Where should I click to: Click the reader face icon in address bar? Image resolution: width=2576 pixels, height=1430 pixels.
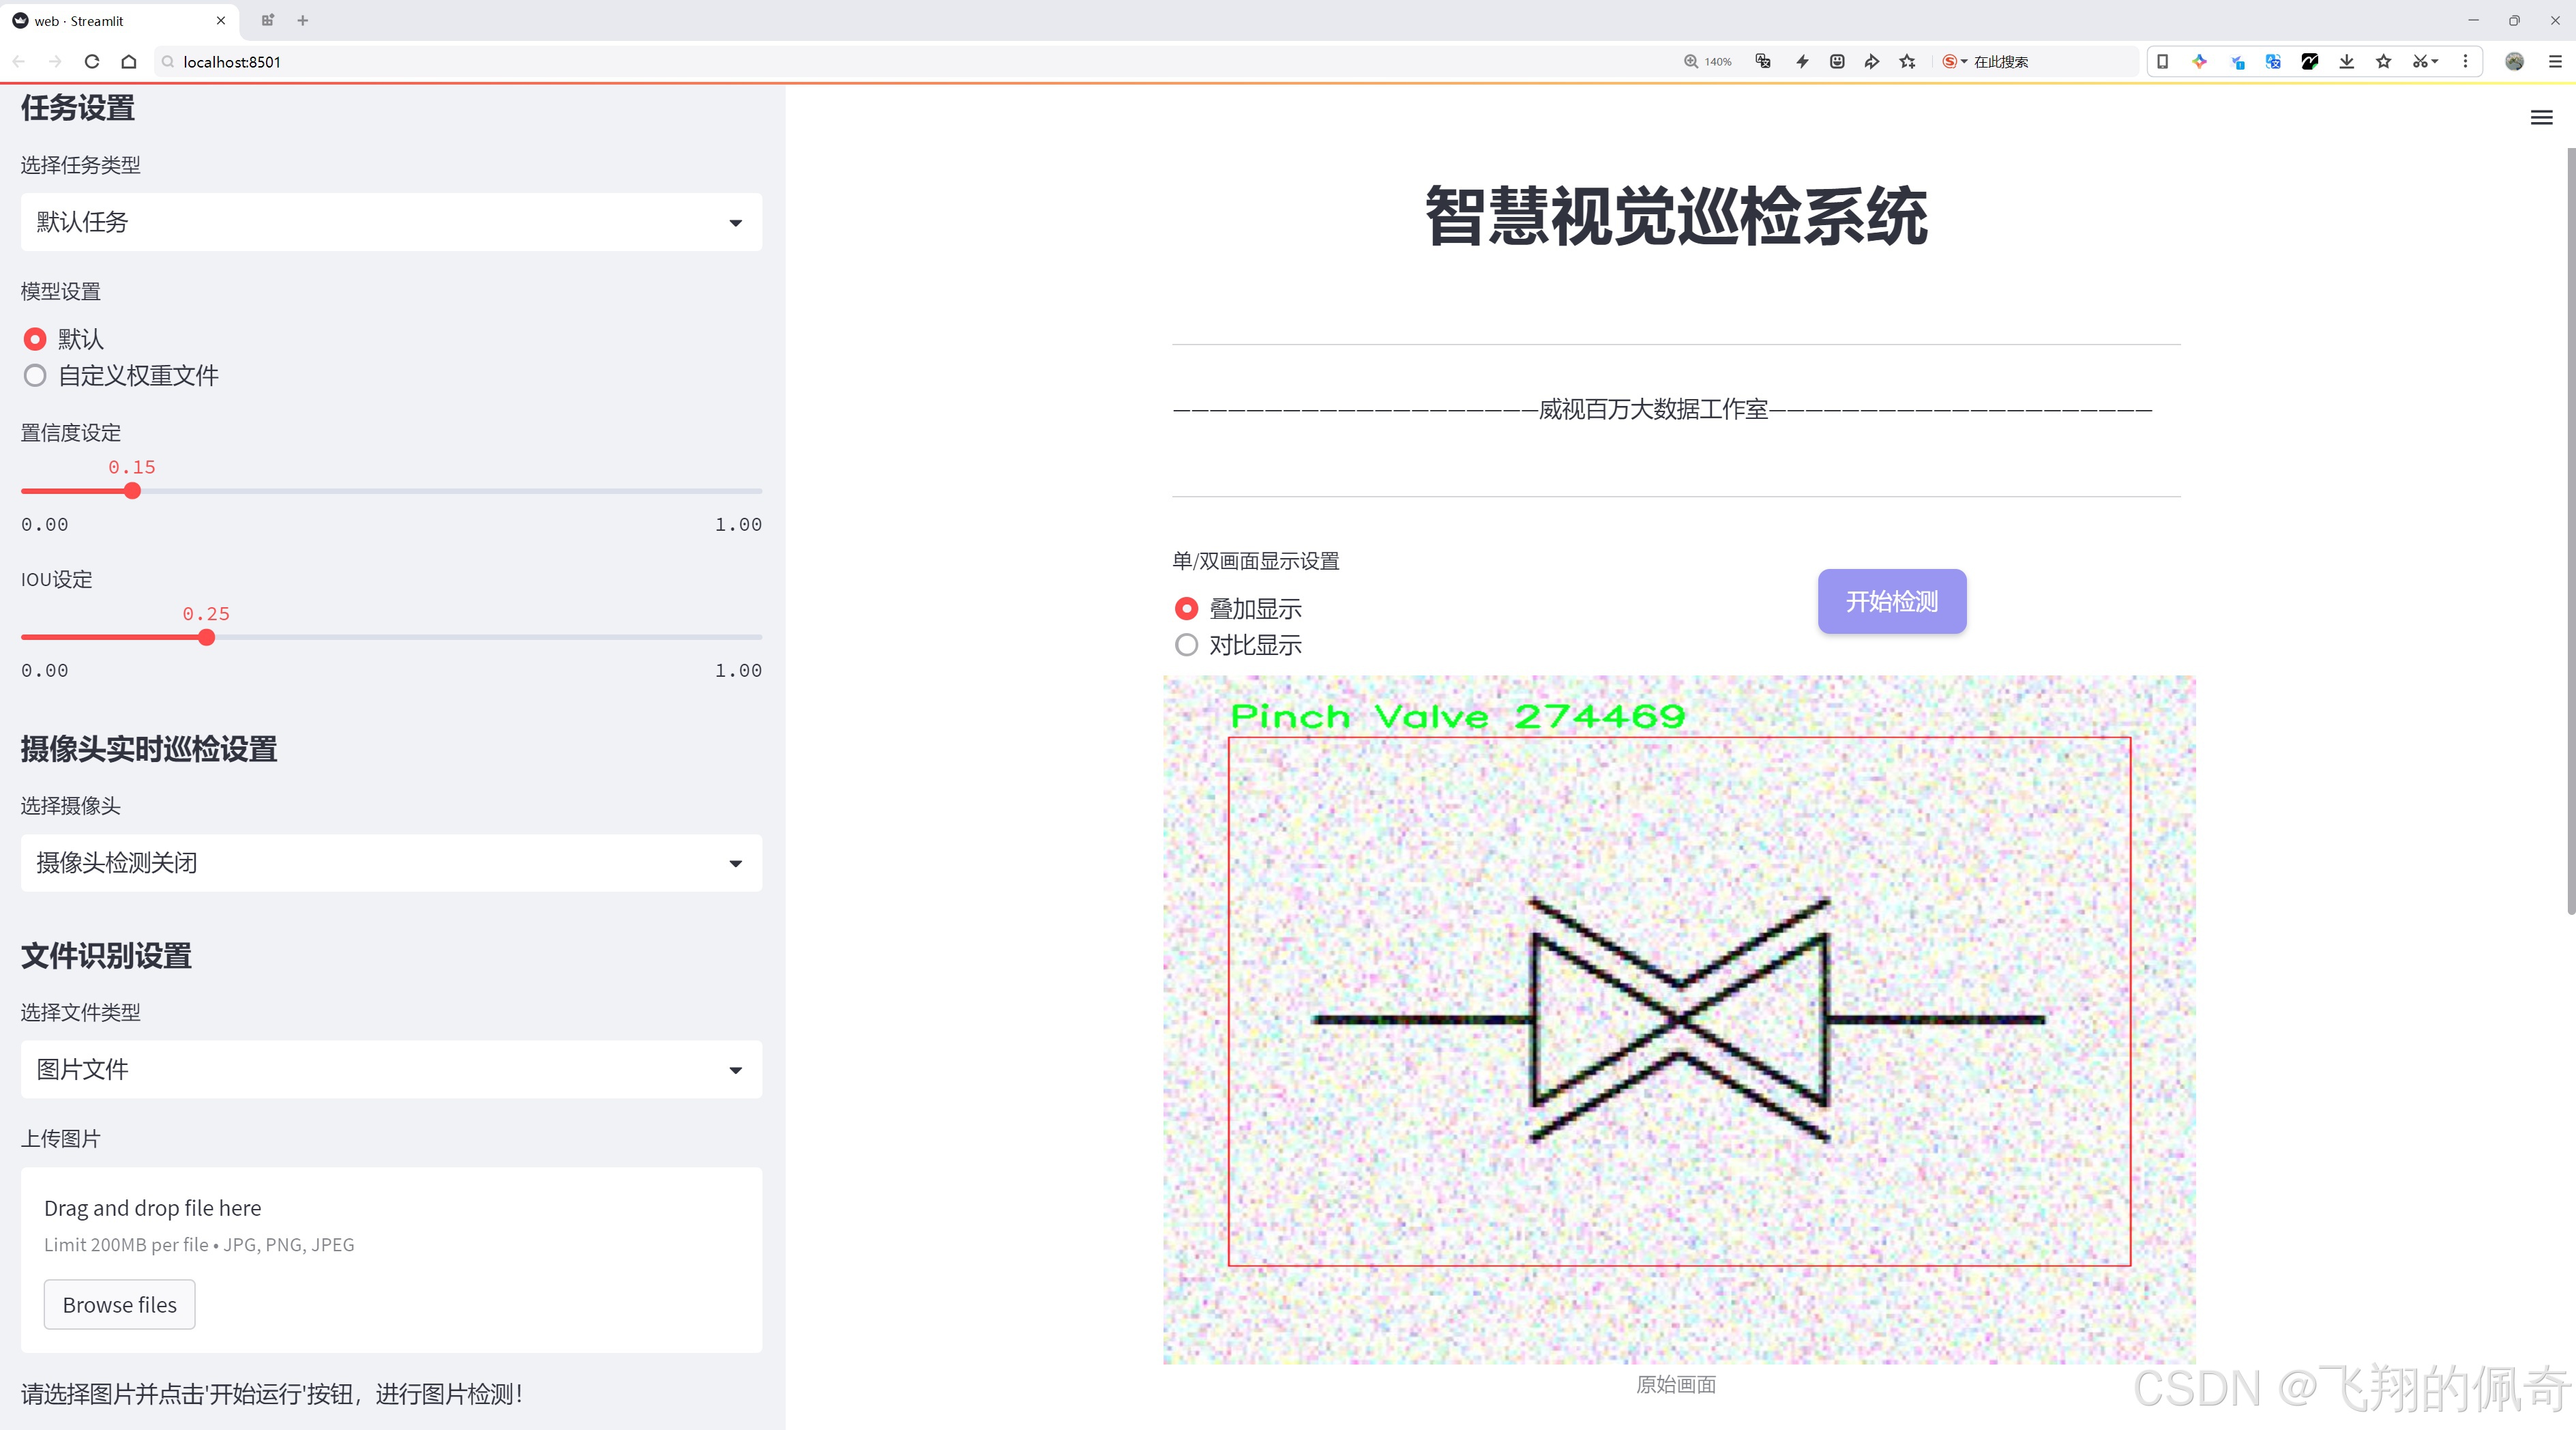point(1837,62)
